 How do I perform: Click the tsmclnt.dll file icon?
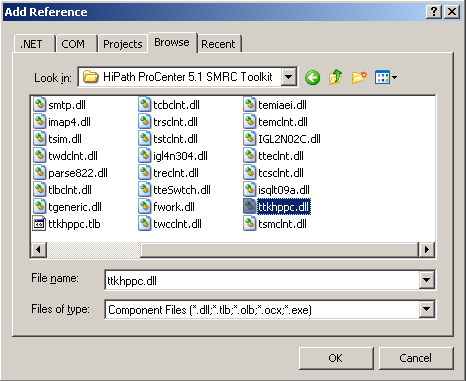click(249, 223)
